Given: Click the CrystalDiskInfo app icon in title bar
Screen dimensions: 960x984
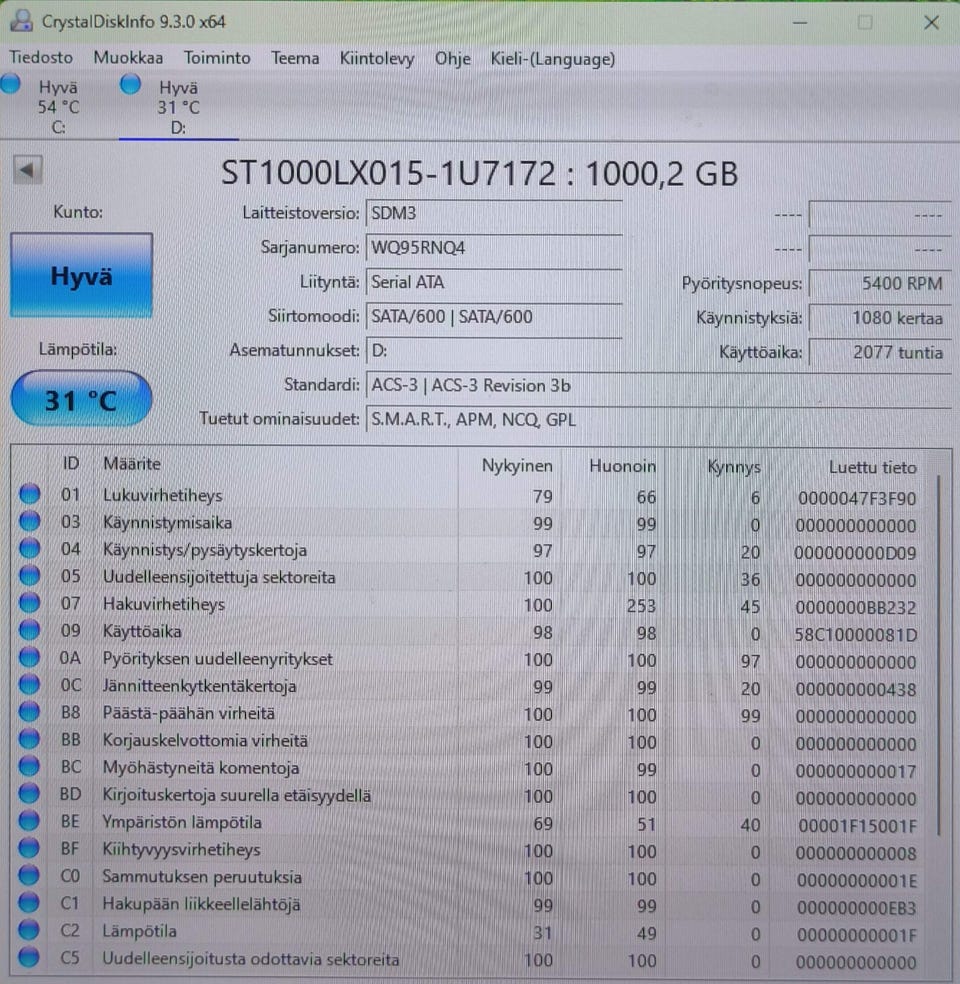Looking at the screenshot, I should coord(21,20).
